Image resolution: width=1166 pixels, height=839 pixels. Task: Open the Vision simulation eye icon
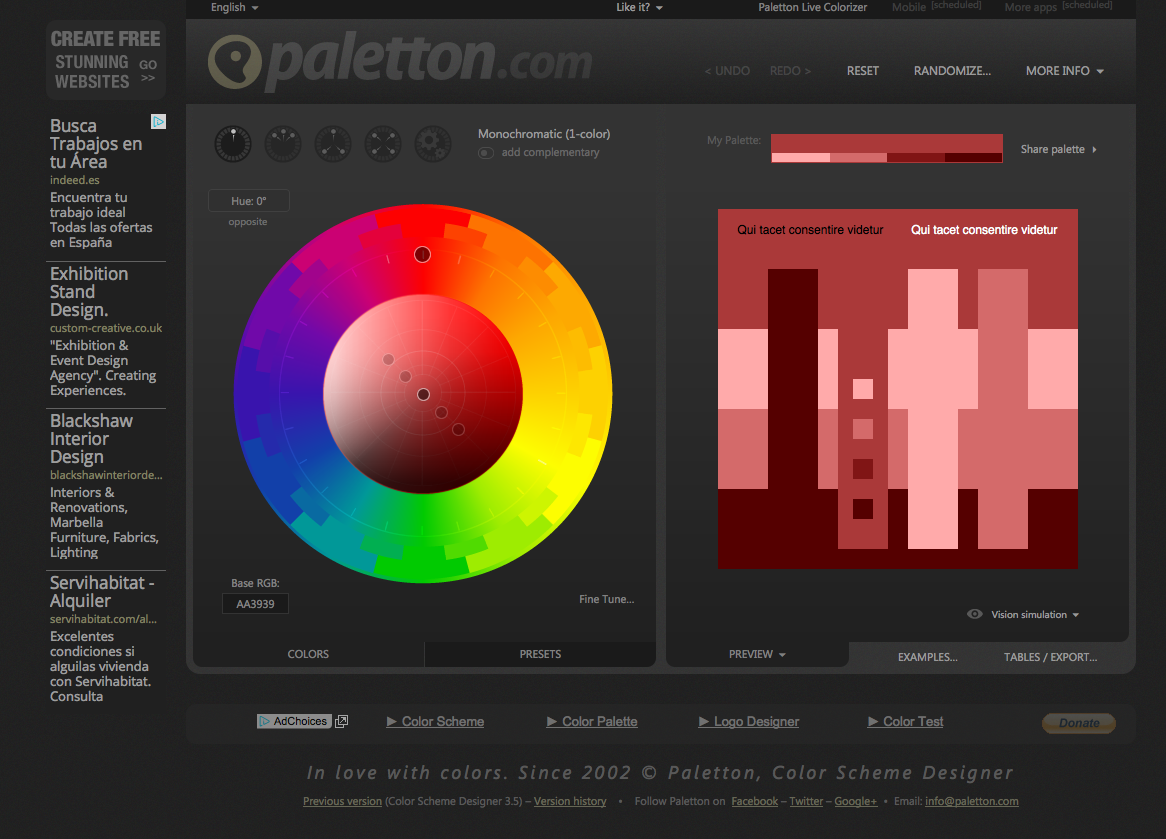pos(974,614)
